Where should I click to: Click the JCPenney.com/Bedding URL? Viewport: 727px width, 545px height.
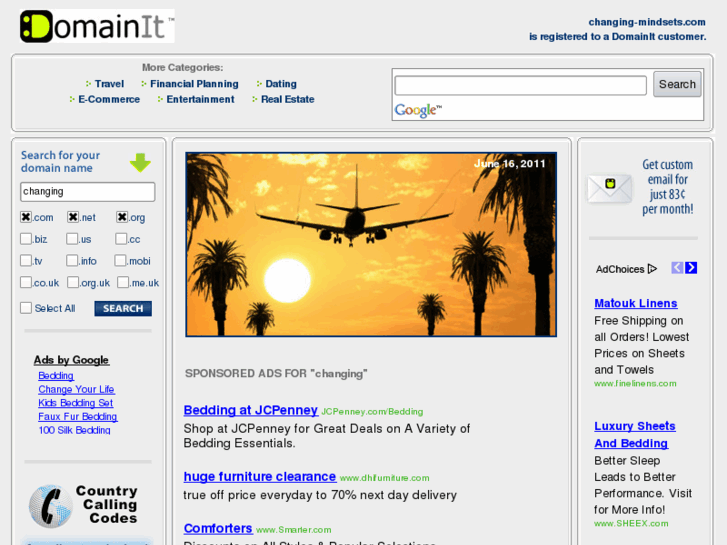372,411
